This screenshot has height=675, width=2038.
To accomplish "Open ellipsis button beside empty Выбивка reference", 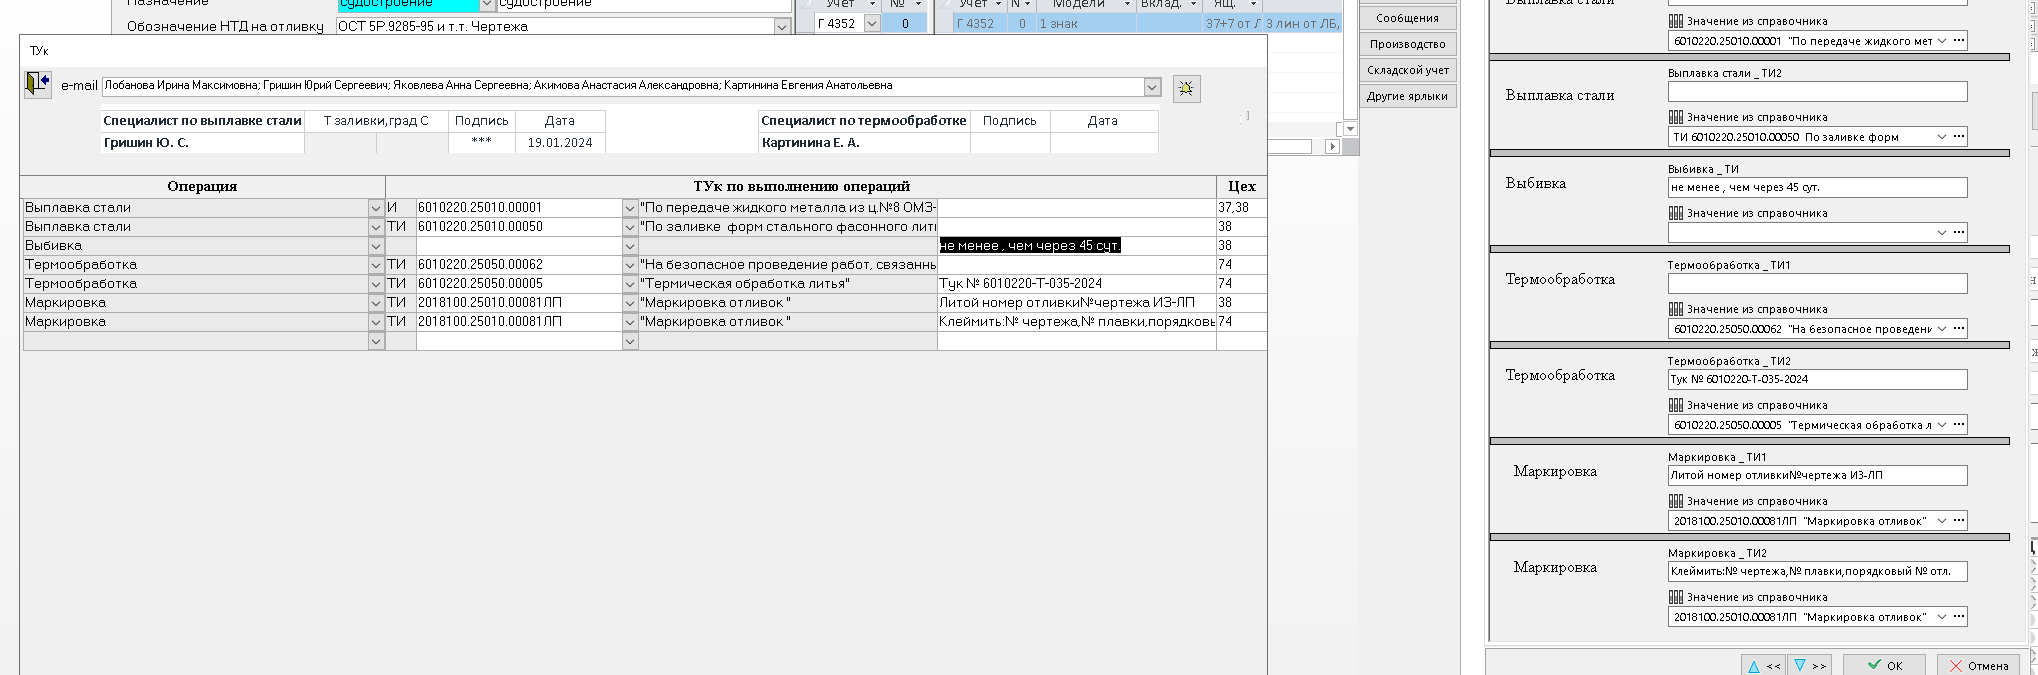I will pos(1959,233).
